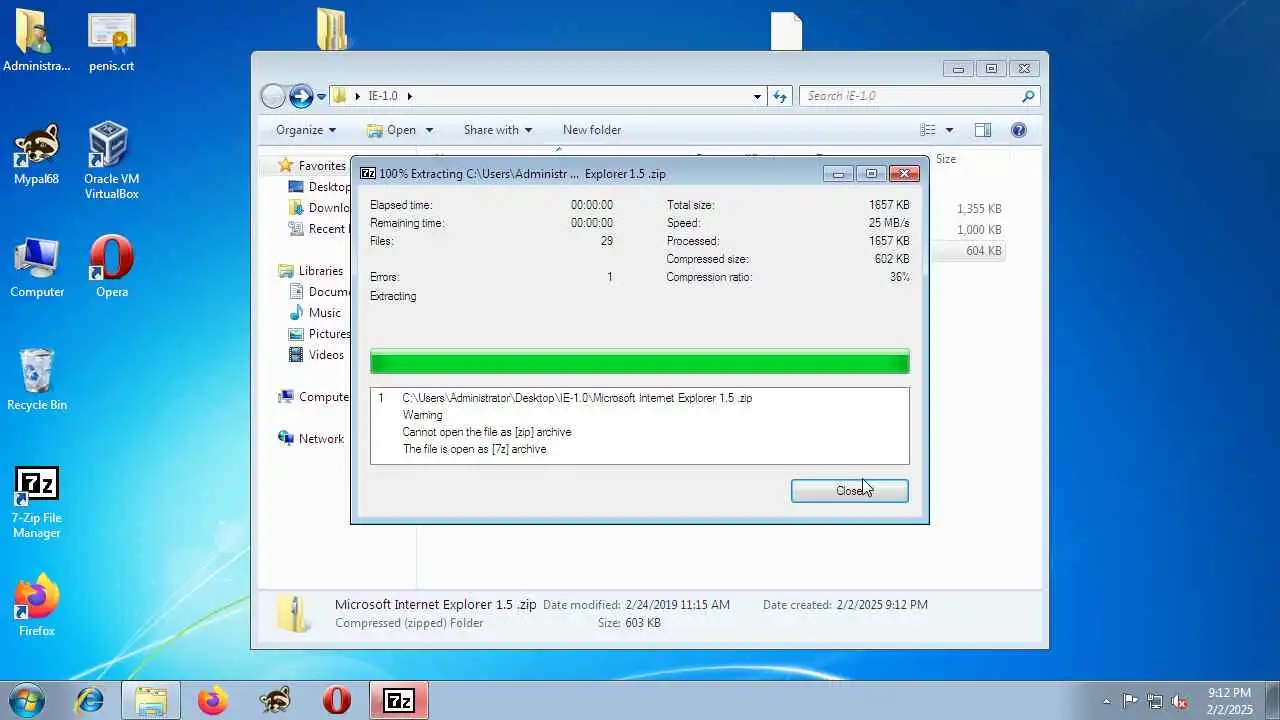This screenshot has height=720, width=1280.
Task: Select the Recycle Bin desktop icon
Action: tap(37, 380)
